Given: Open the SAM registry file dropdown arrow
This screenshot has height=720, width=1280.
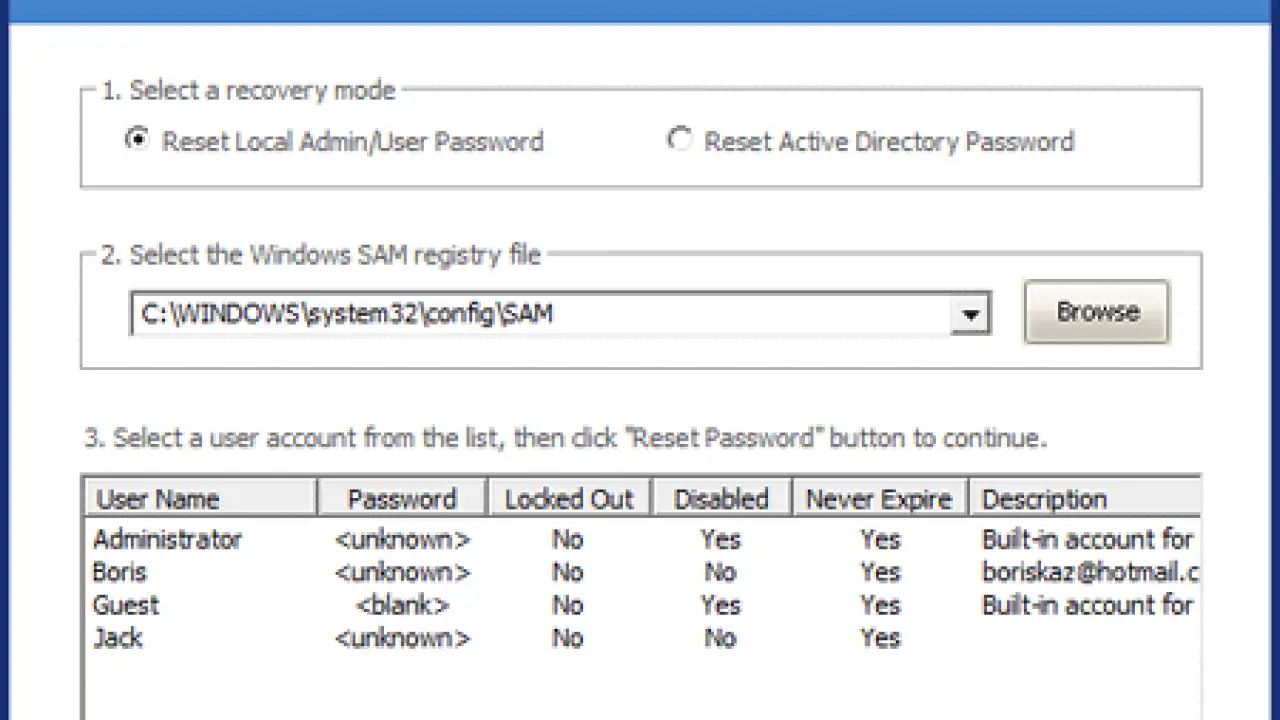Looking at the screenshot, I should pos(968,314).
